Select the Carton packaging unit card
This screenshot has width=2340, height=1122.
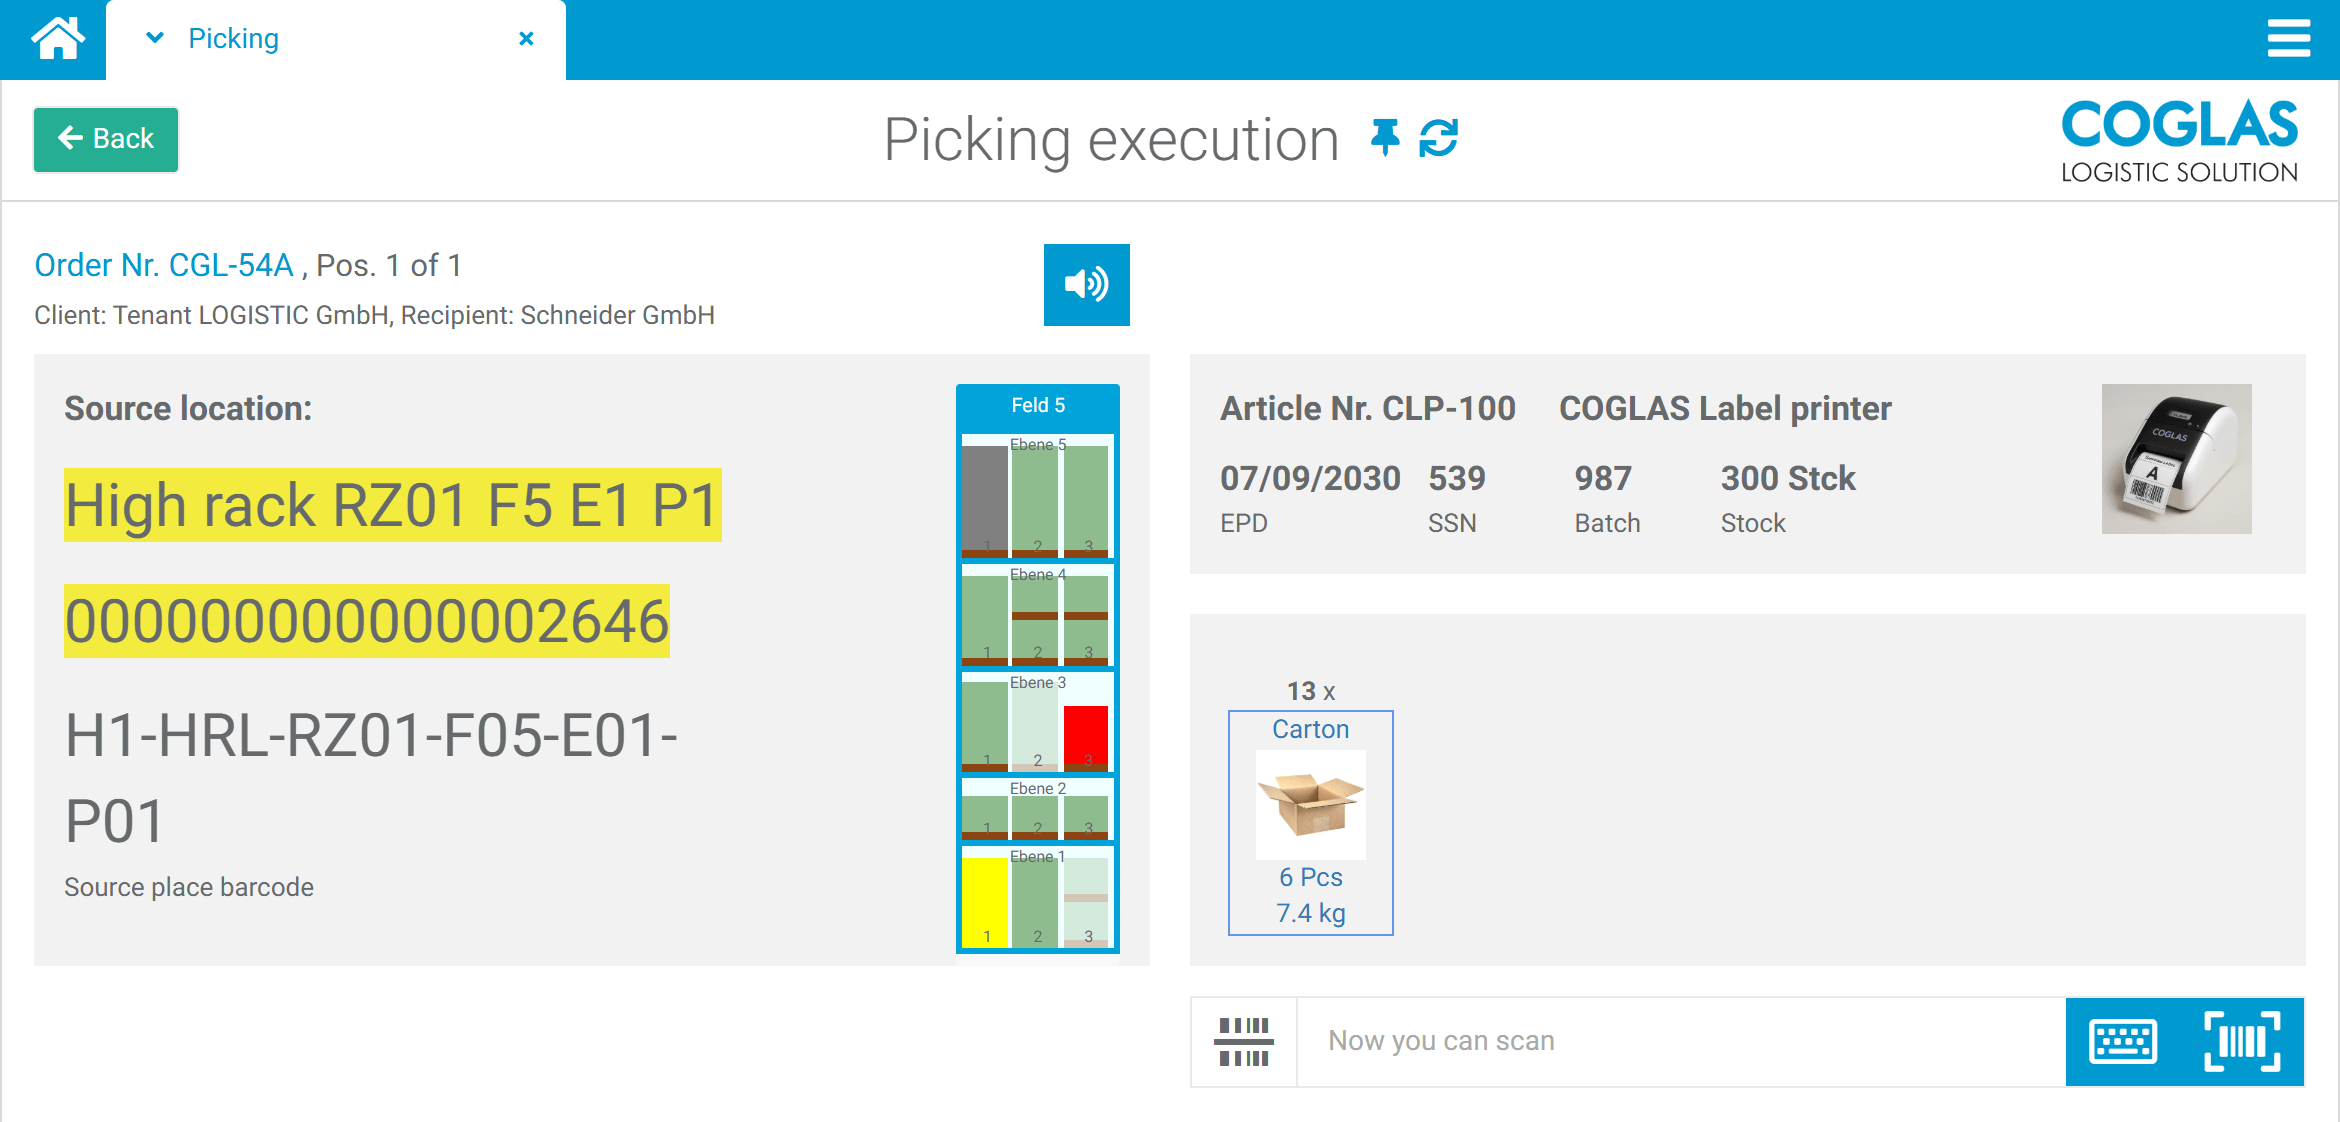[1310, 822]
